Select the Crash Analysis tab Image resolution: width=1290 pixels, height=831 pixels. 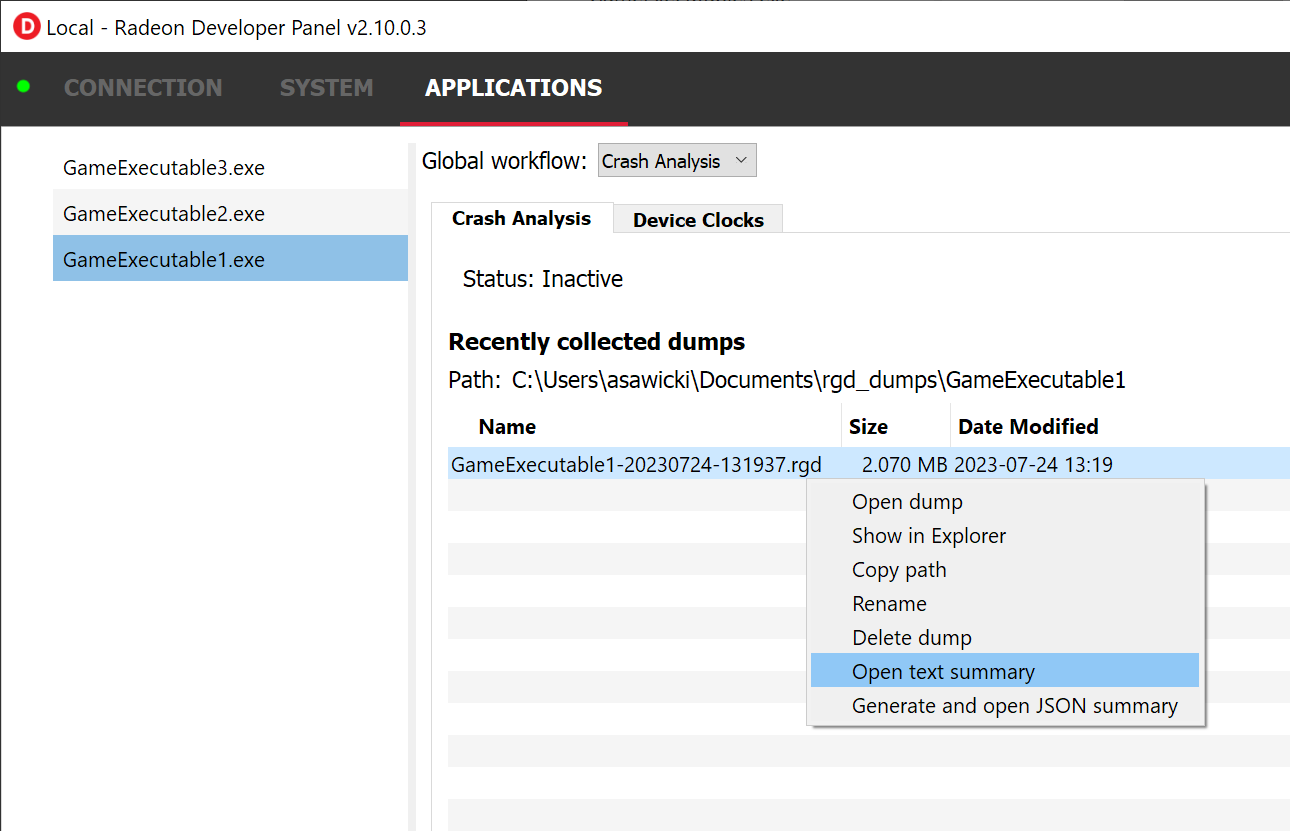point(521,218)
